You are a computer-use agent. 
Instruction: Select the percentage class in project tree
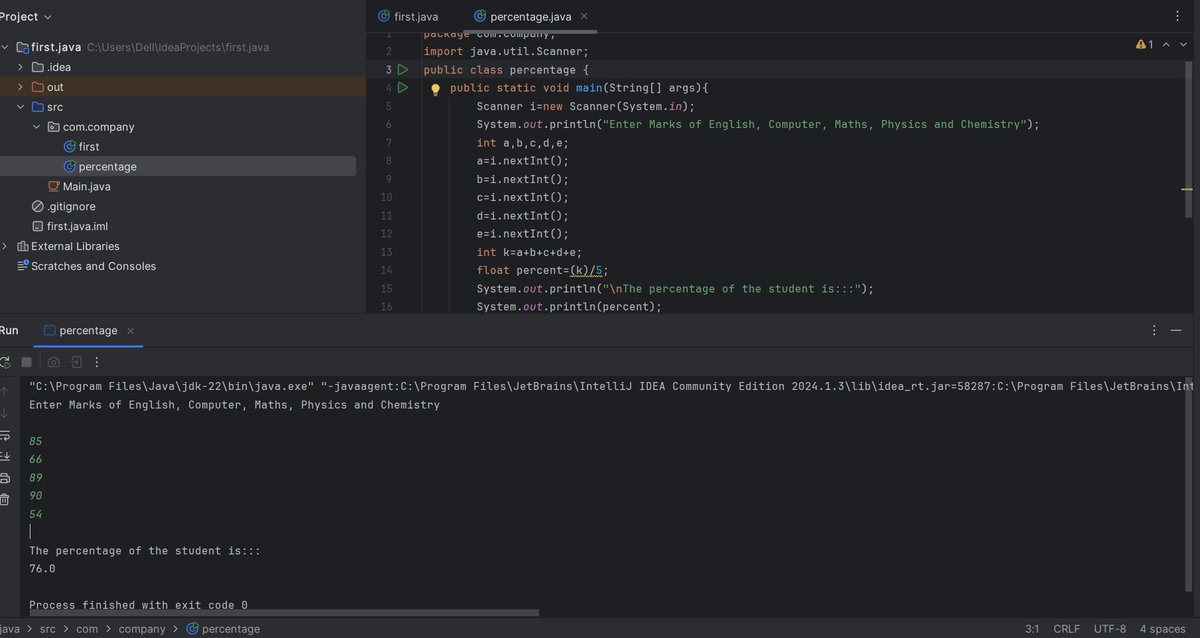pyautogui.click(x=107, y=167)
